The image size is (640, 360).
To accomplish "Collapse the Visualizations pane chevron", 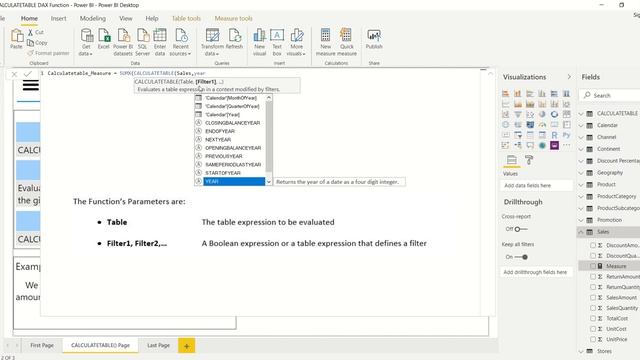I will [569, 77].
